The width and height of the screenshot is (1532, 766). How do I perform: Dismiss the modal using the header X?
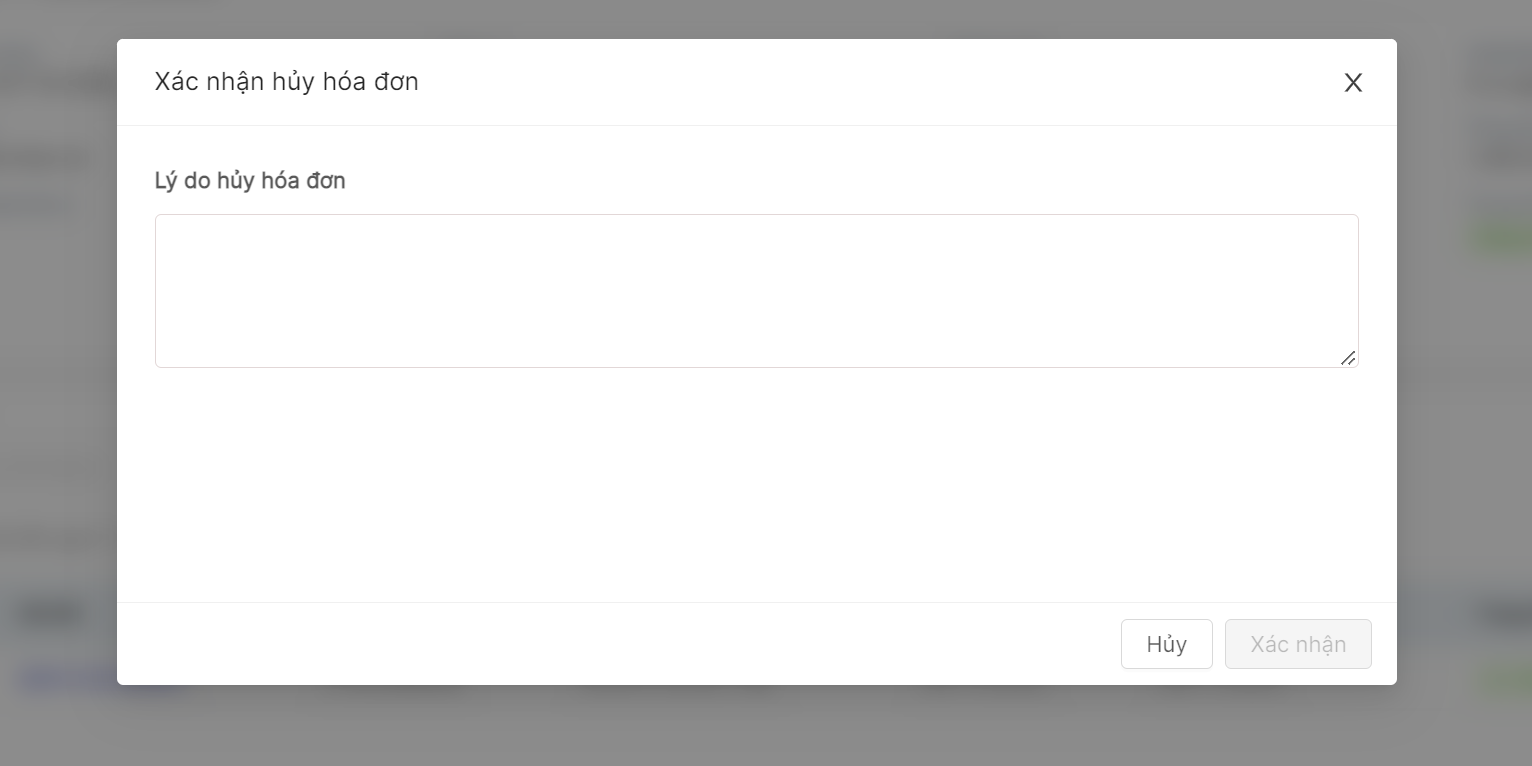pos(1353,83)
